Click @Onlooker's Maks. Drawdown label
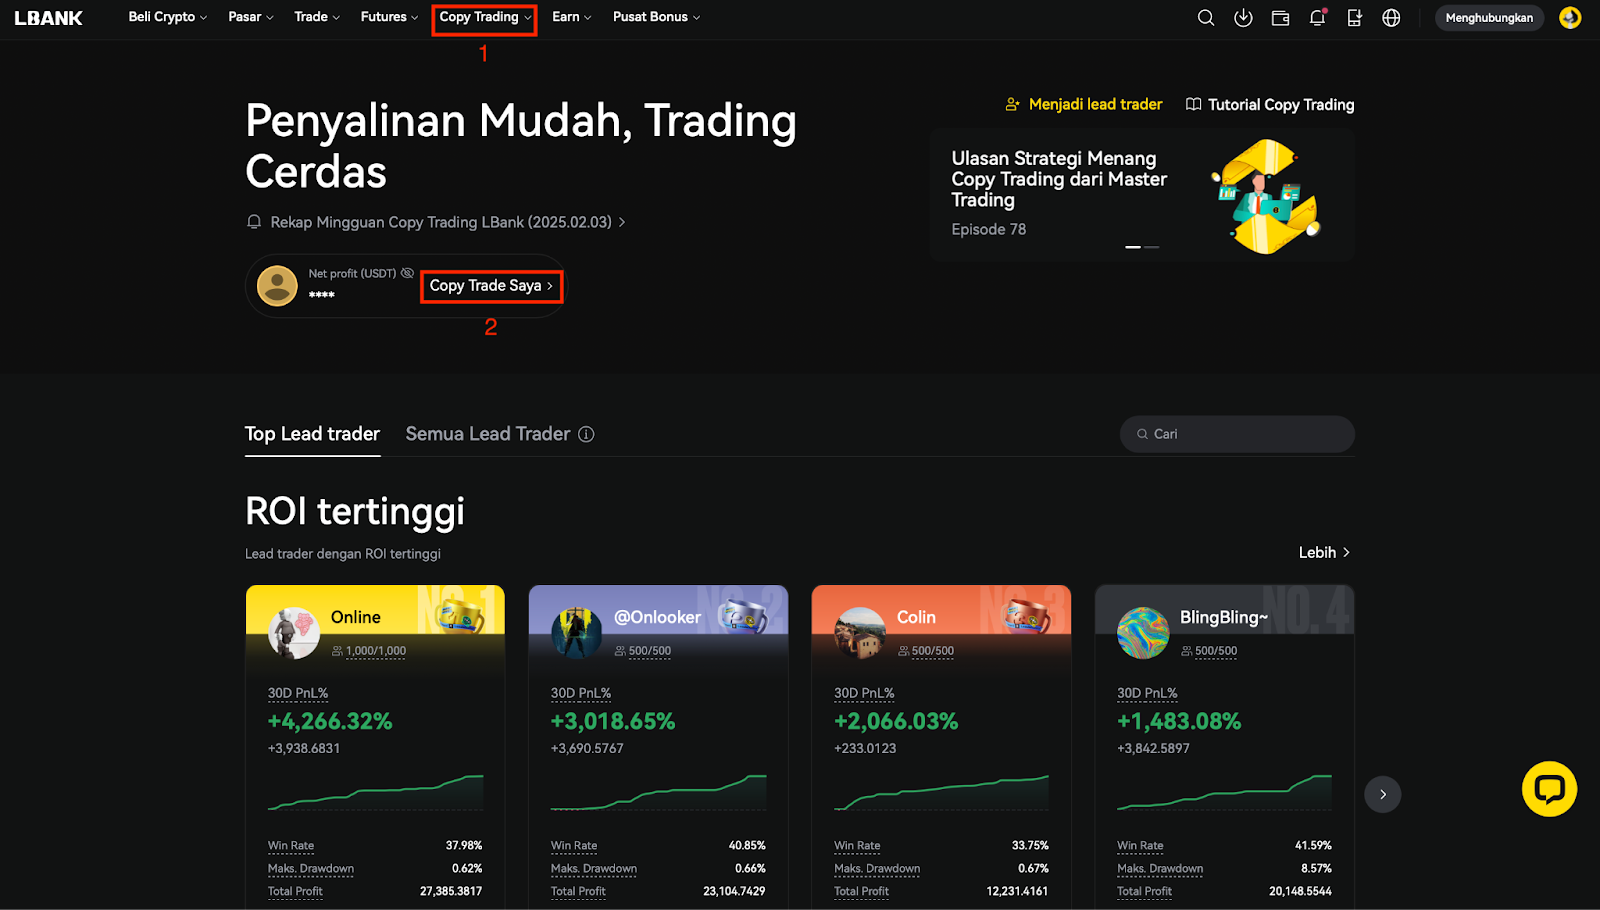1600x910 pixels. click(x=594, y=869)
